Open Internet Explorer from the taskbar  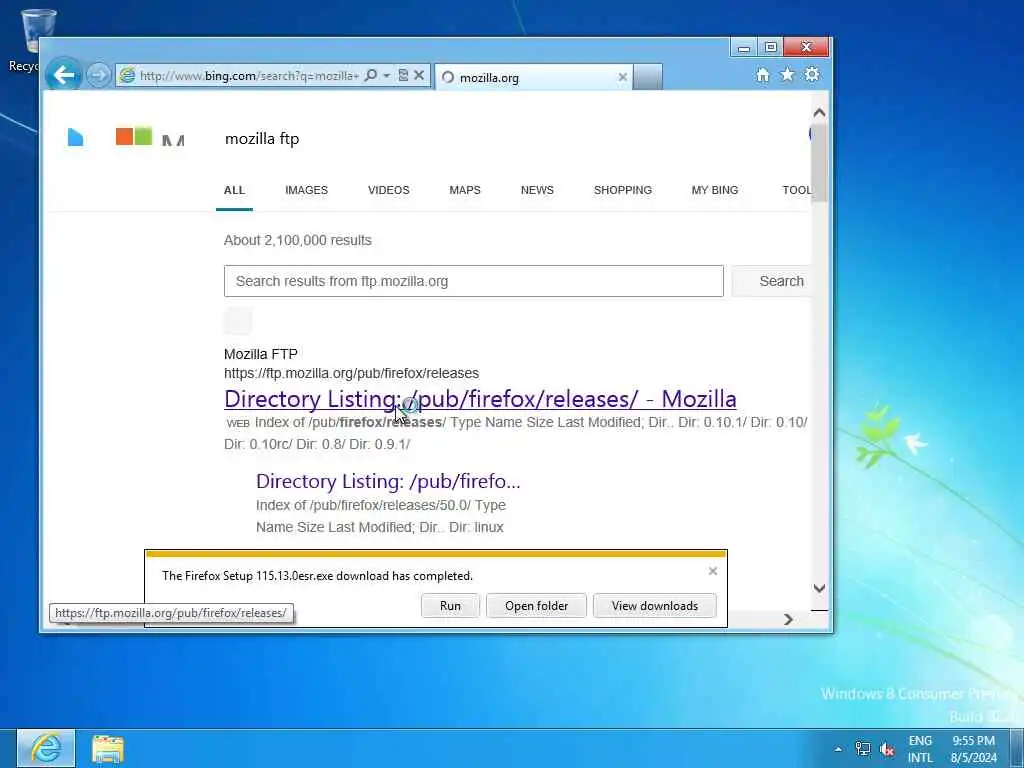pyautogui.click(x=45, y=748)
